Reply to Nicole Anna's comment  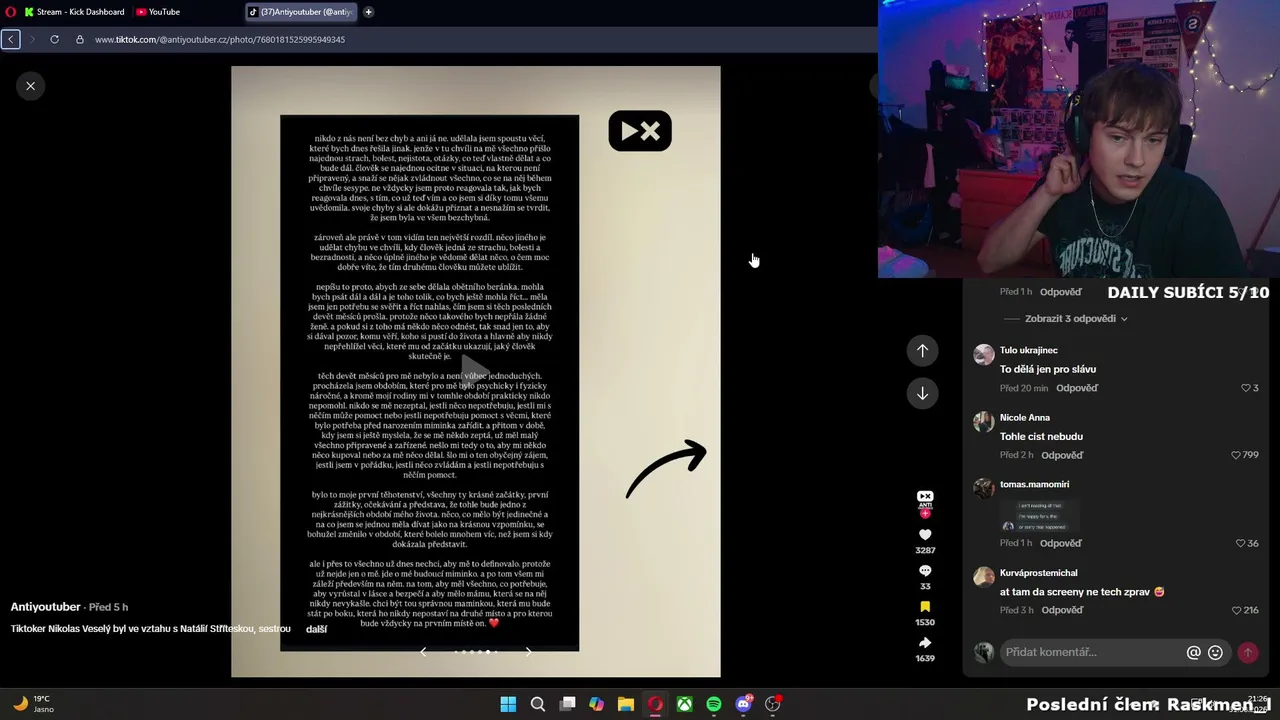click(x=1062, y=455)
